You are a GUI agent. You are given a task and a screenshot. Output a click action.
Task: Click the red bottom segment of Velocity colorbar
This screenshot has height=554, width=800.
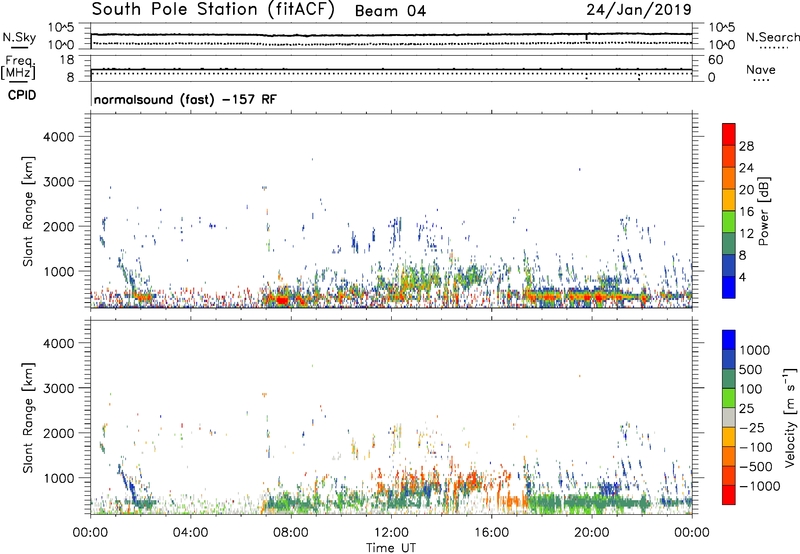pos(729,495)
